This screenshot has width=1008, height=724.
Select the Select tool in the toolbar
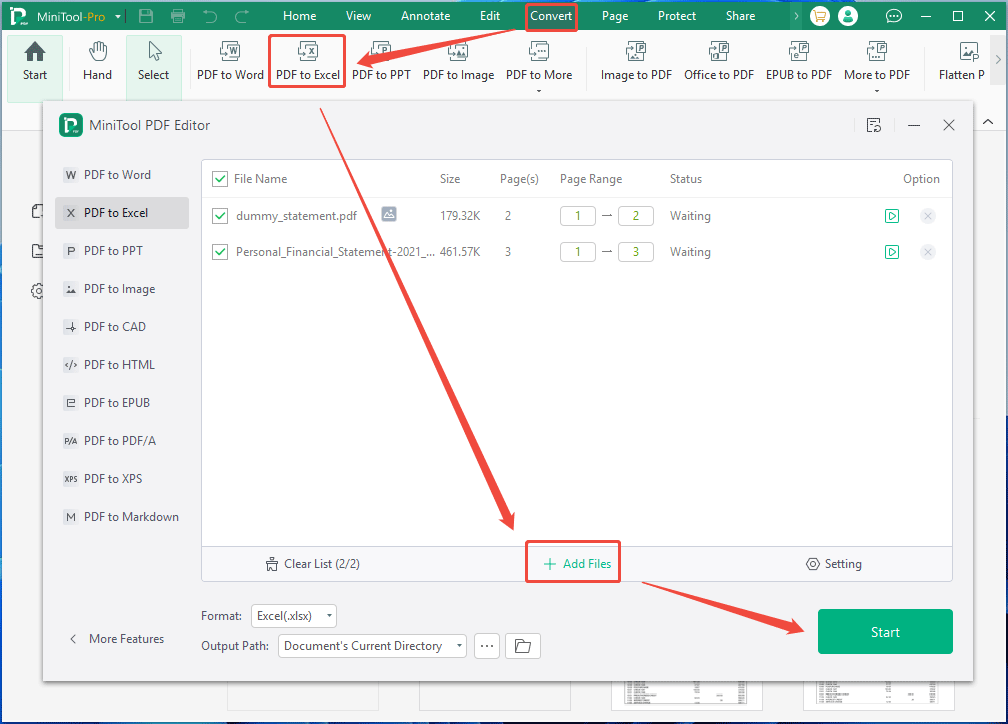[x=153, y=62]
